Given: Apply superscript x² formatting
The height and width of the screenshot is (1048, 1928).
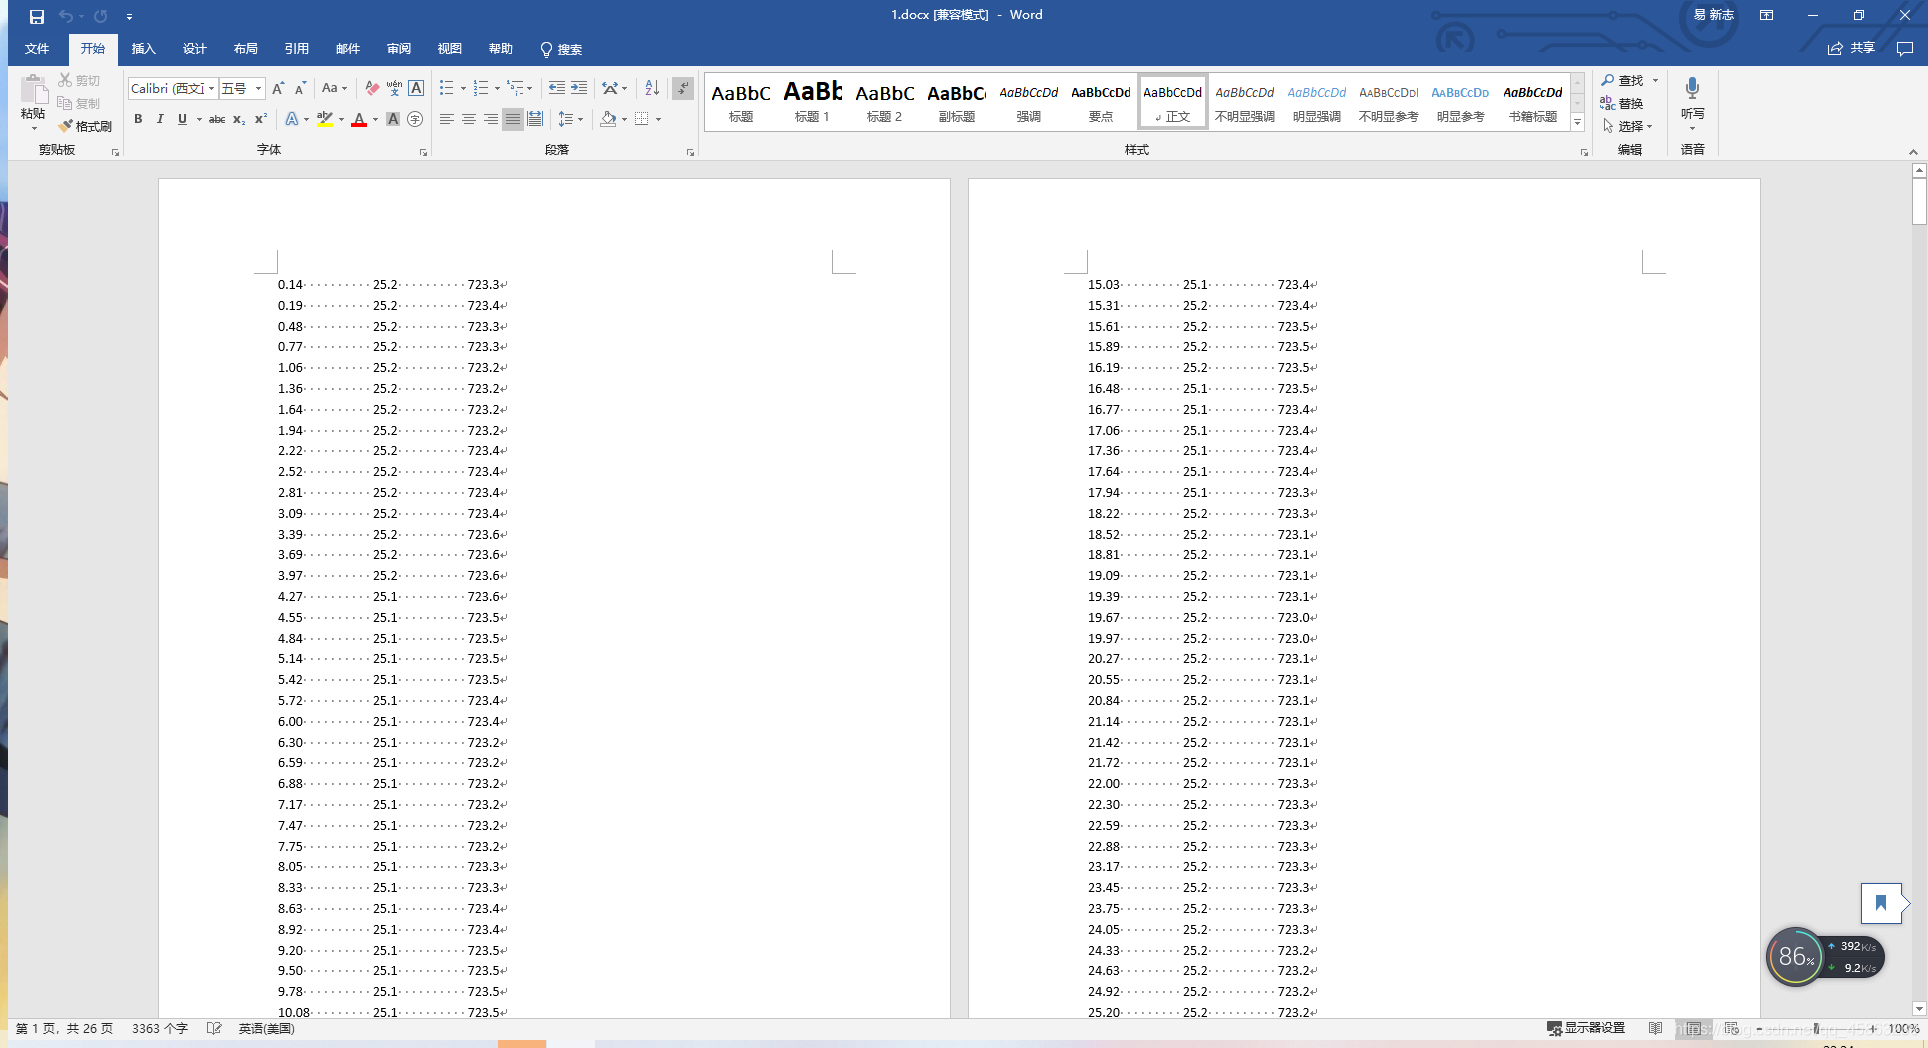Looking at the screenshot, I should [x=261, y=119].
